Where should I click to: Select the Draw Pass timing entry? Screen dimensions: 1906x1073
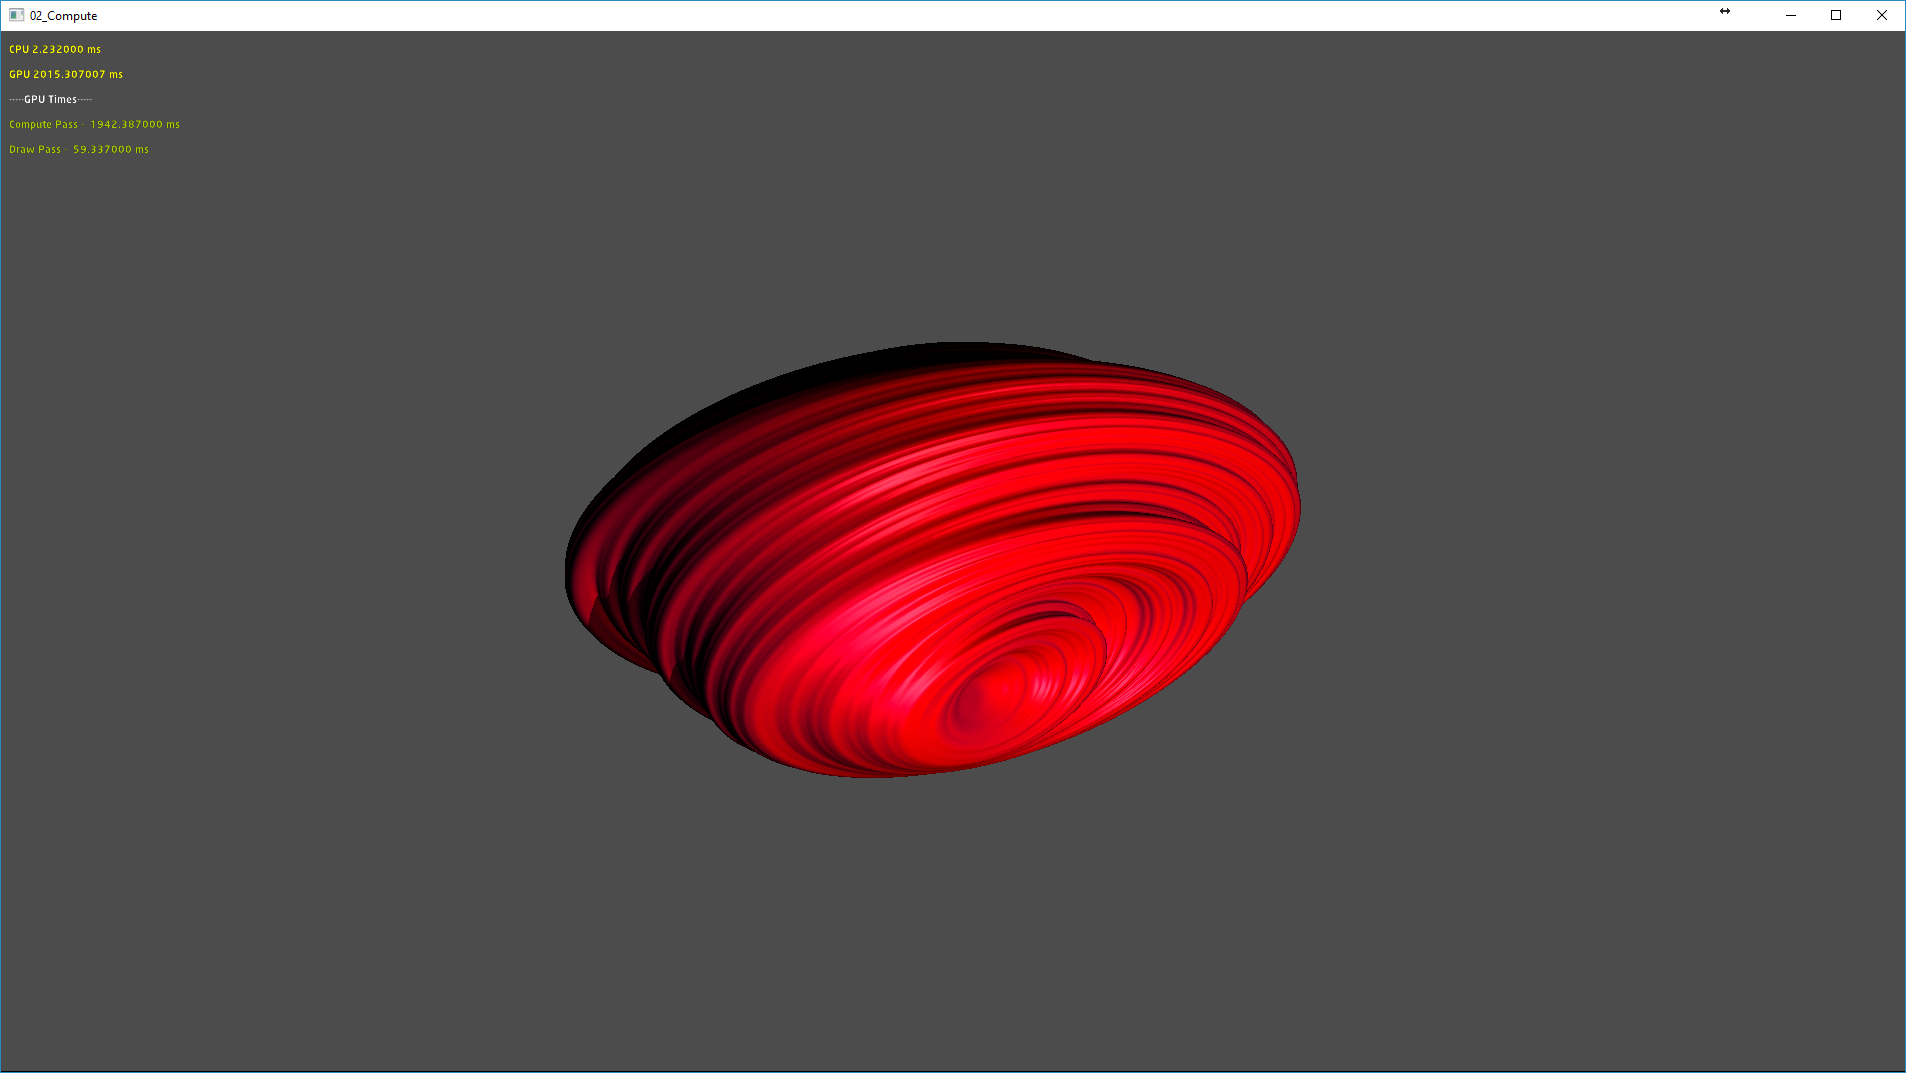[x=78, y=148]
